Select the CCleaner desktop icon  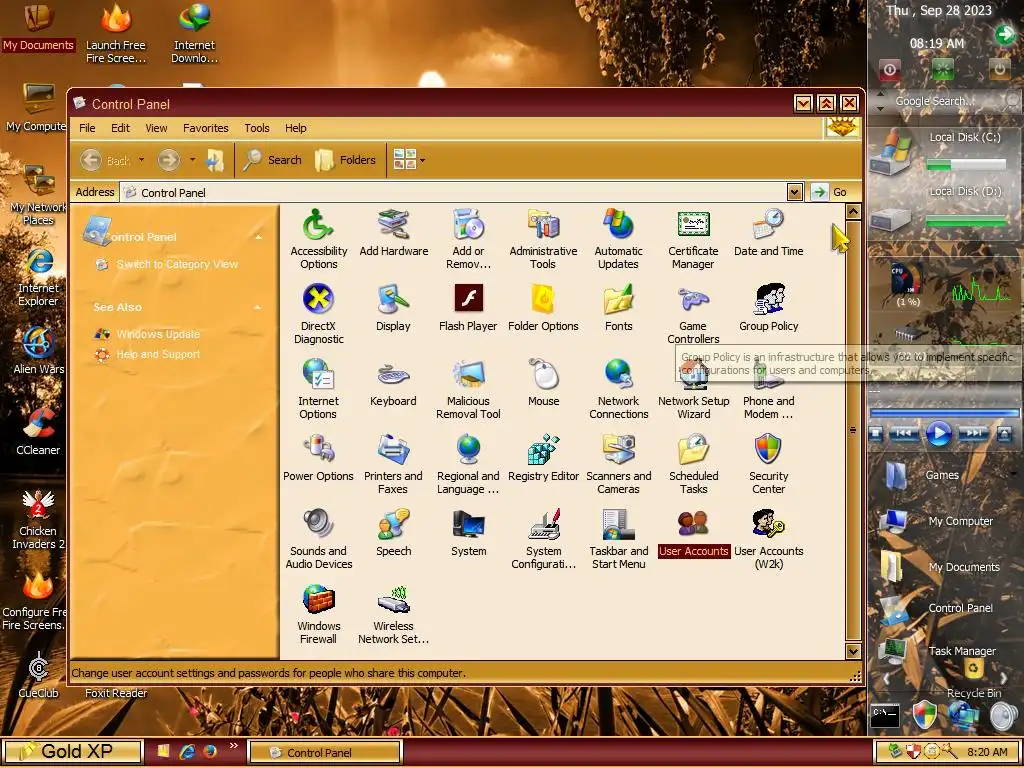pyautogui.click(x=38, y=431)
